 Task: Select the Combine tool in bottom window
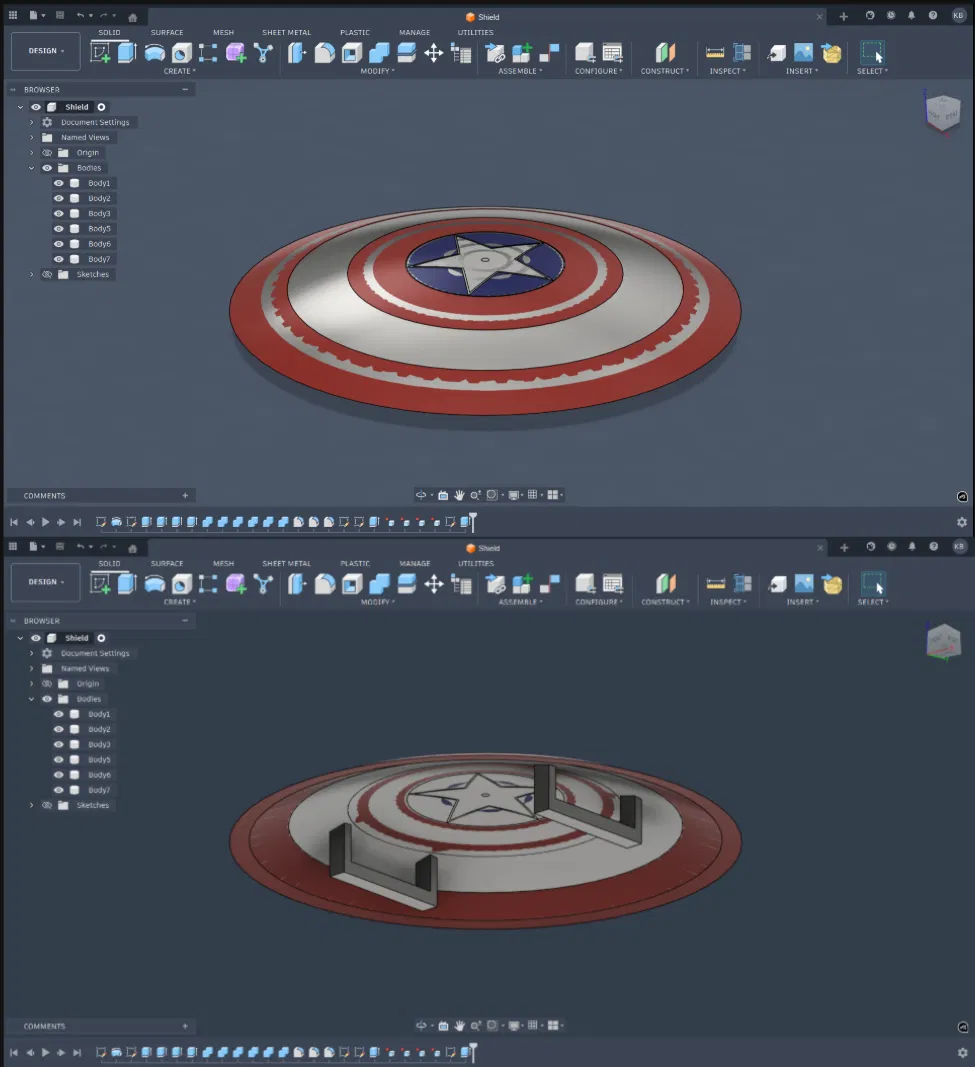pos(379,584)
